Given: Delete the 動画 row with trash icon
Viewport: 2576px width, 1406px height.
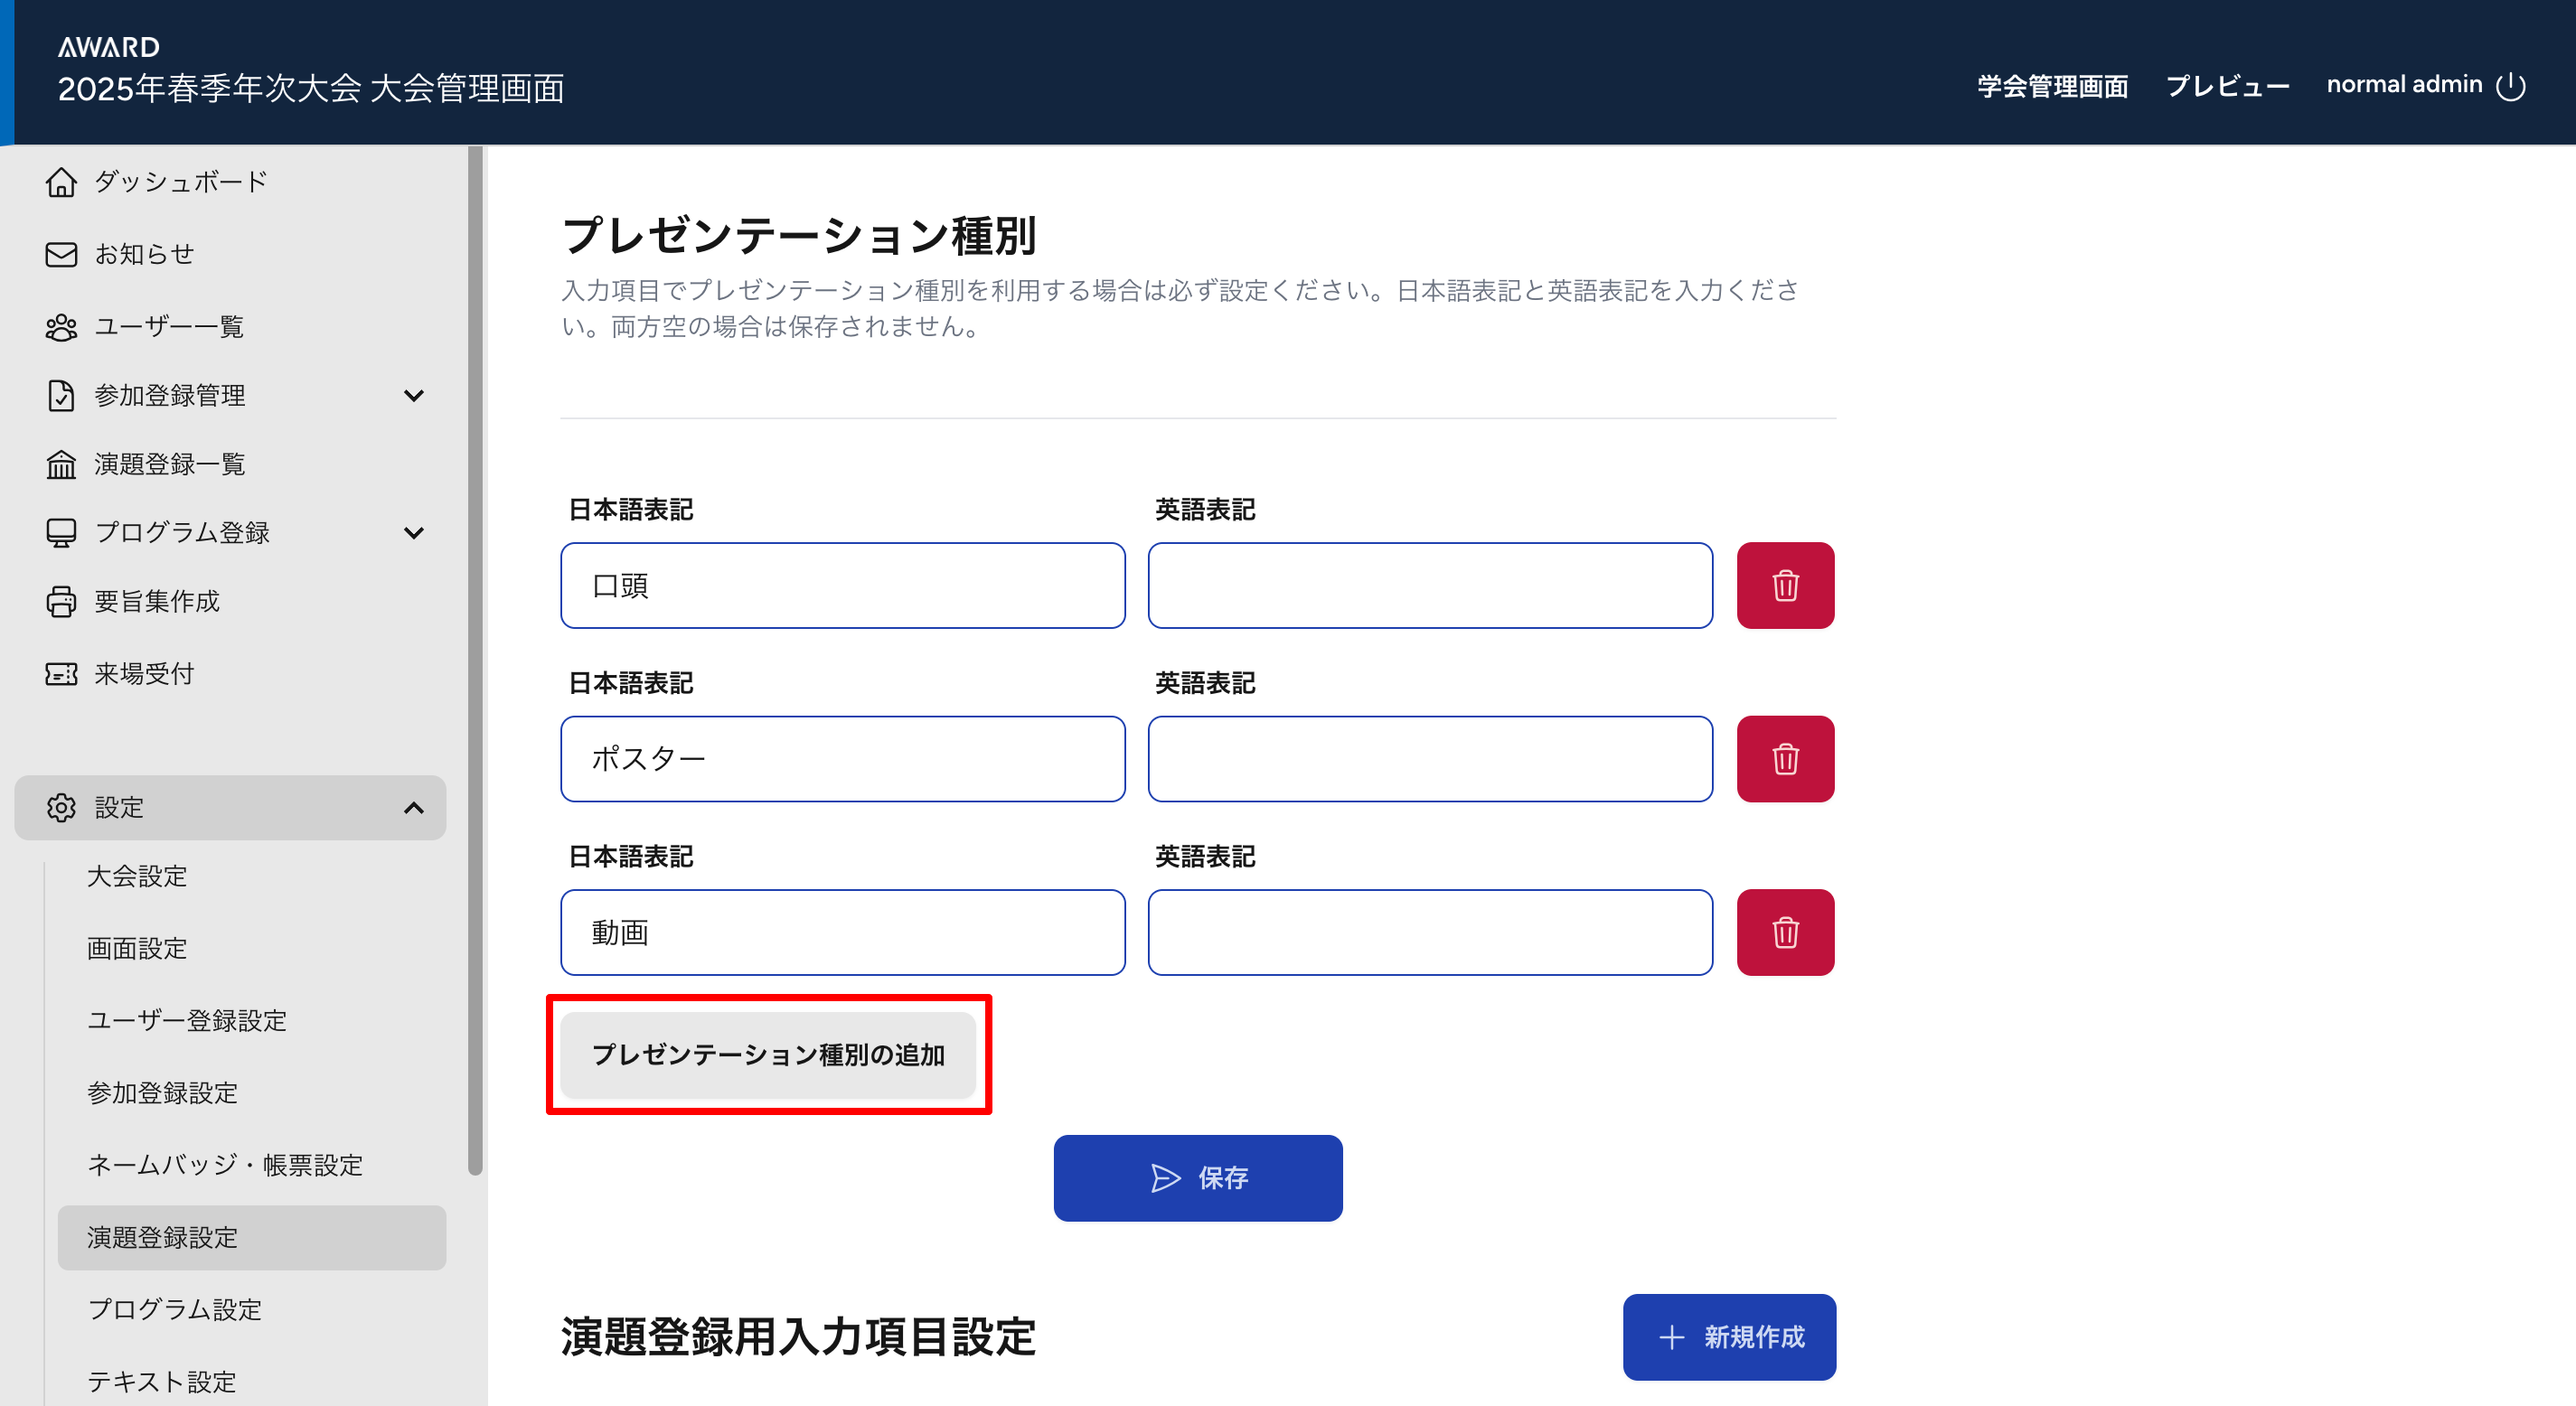Looking at the screenshot, I should (1785, 932).
